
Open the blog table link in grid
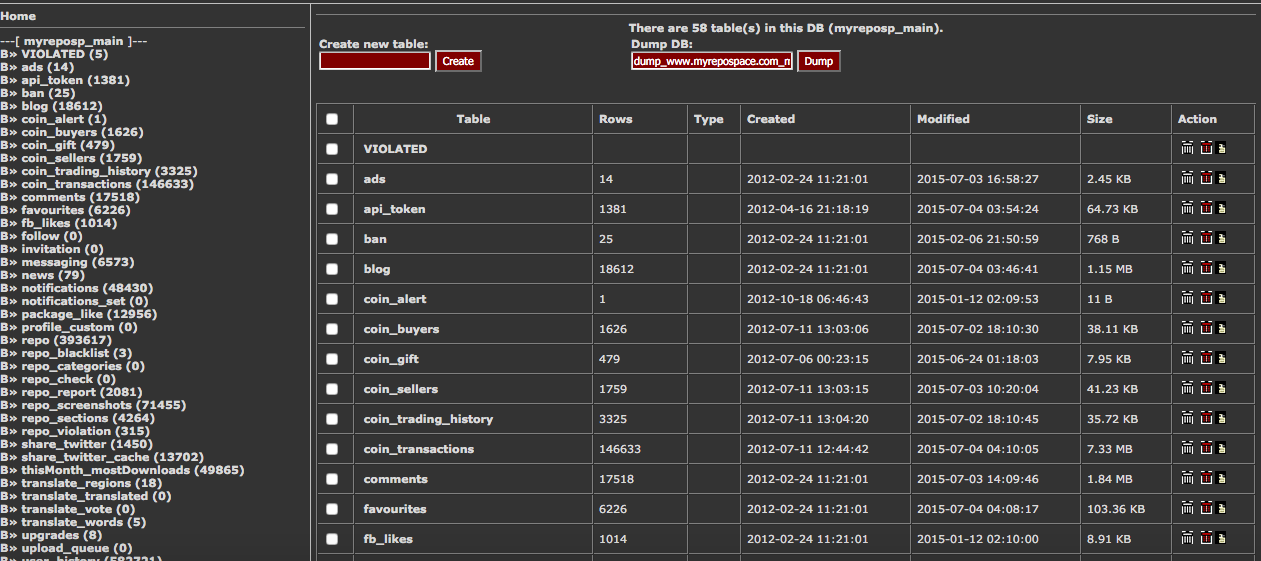pos(377,269)
